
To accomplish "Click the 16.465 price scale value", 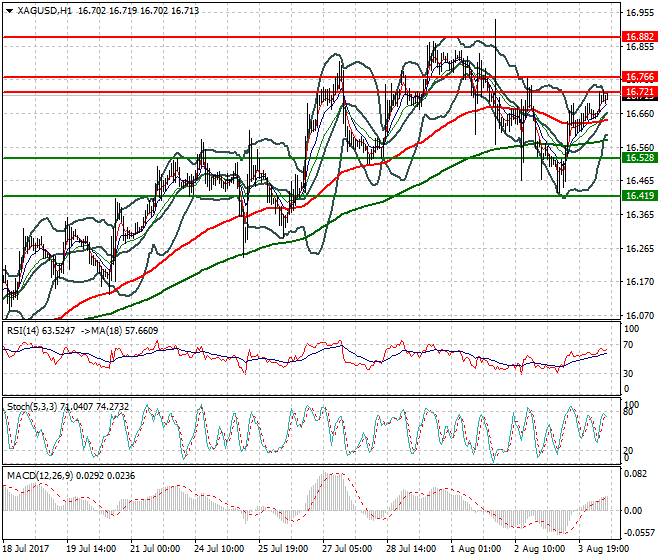I will pos(640,181).
